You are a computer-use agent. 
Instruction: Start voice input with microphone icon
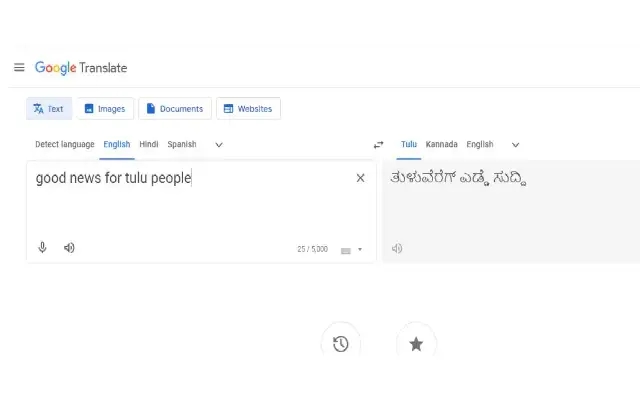[42, 247]
